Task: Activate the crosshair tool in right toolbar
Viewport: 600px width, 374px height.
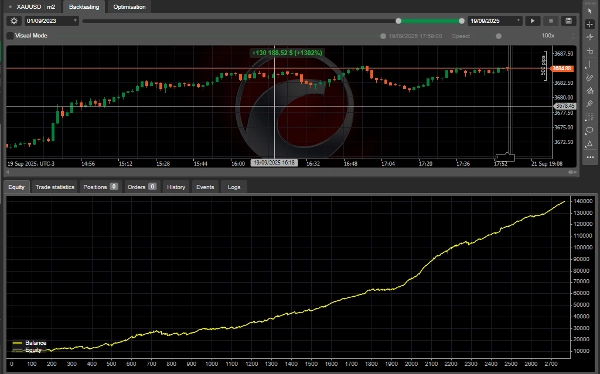Action: pos(590,24)
